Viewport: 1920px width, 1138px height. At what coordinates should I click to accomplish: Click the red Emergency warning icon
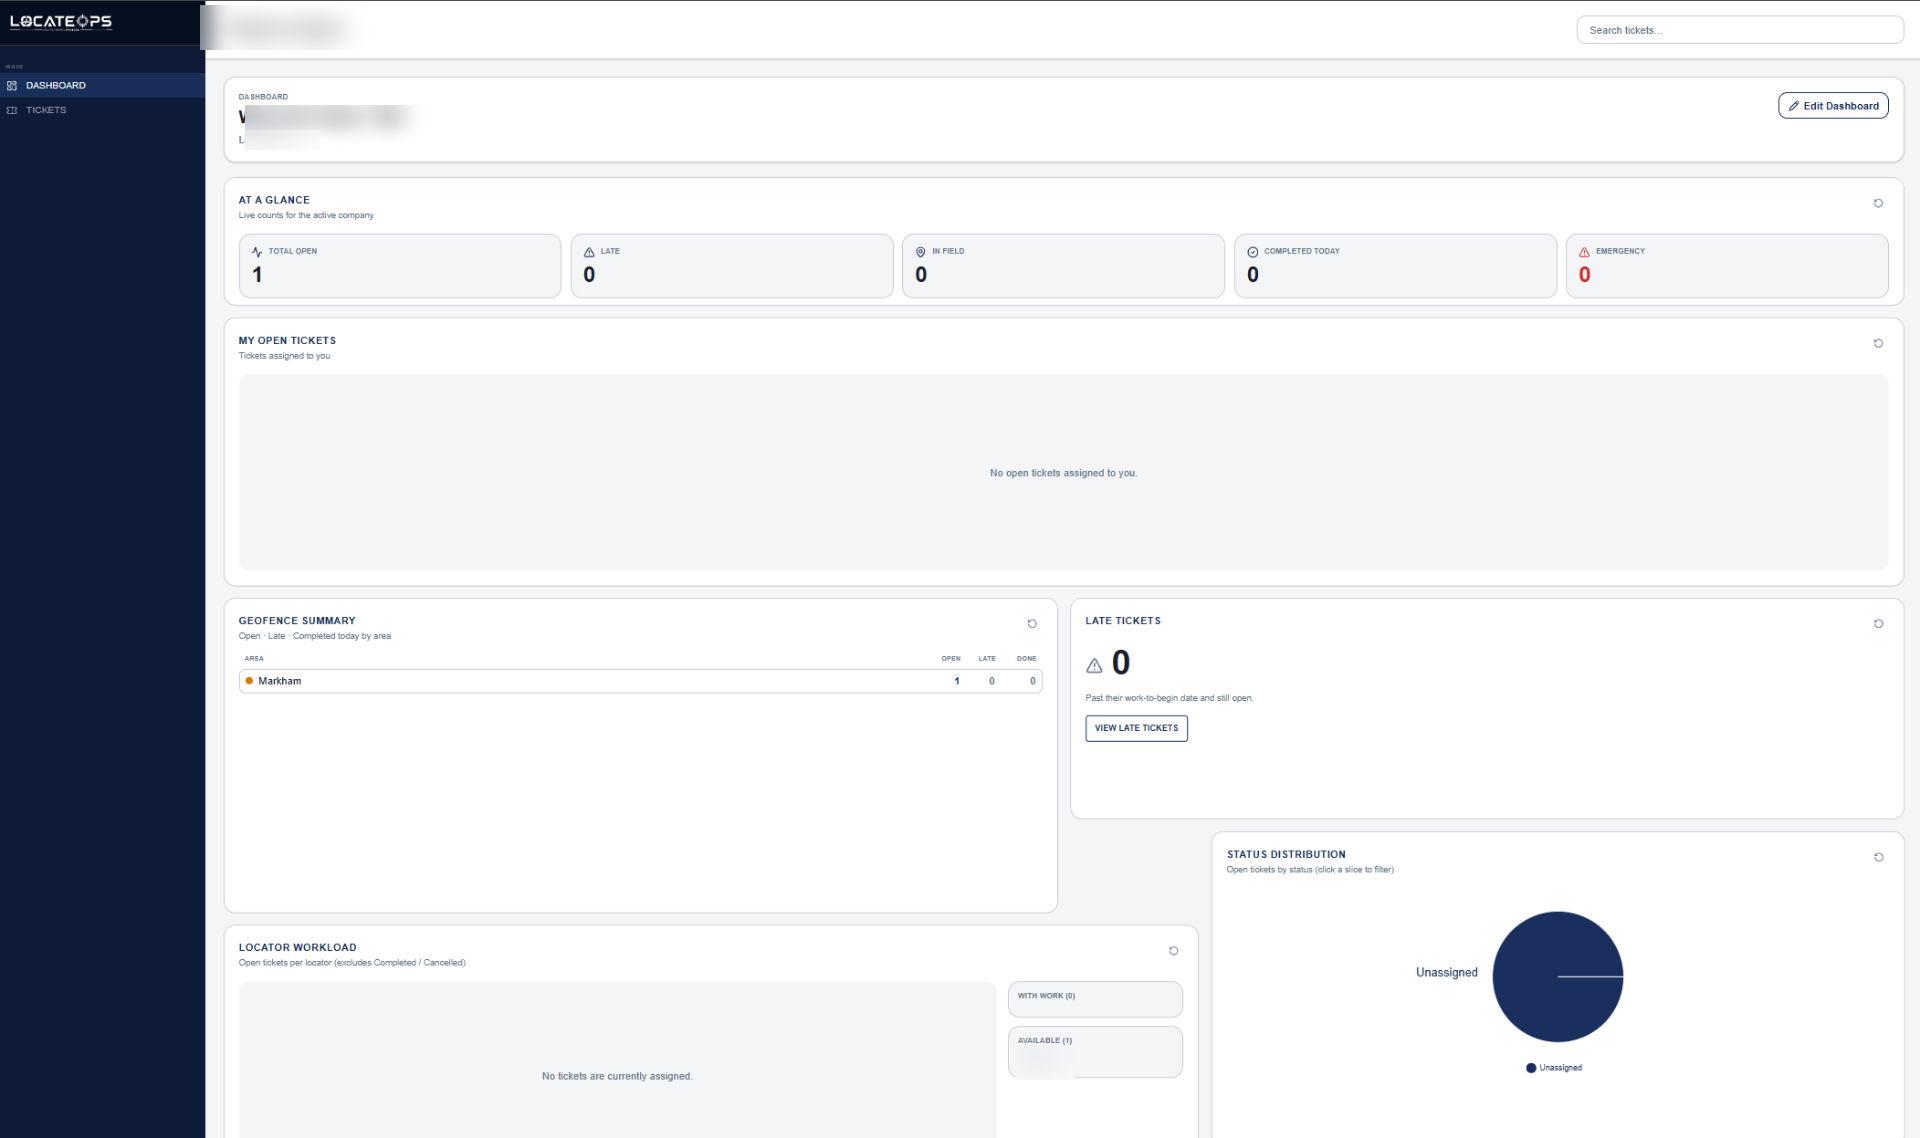1584,252
